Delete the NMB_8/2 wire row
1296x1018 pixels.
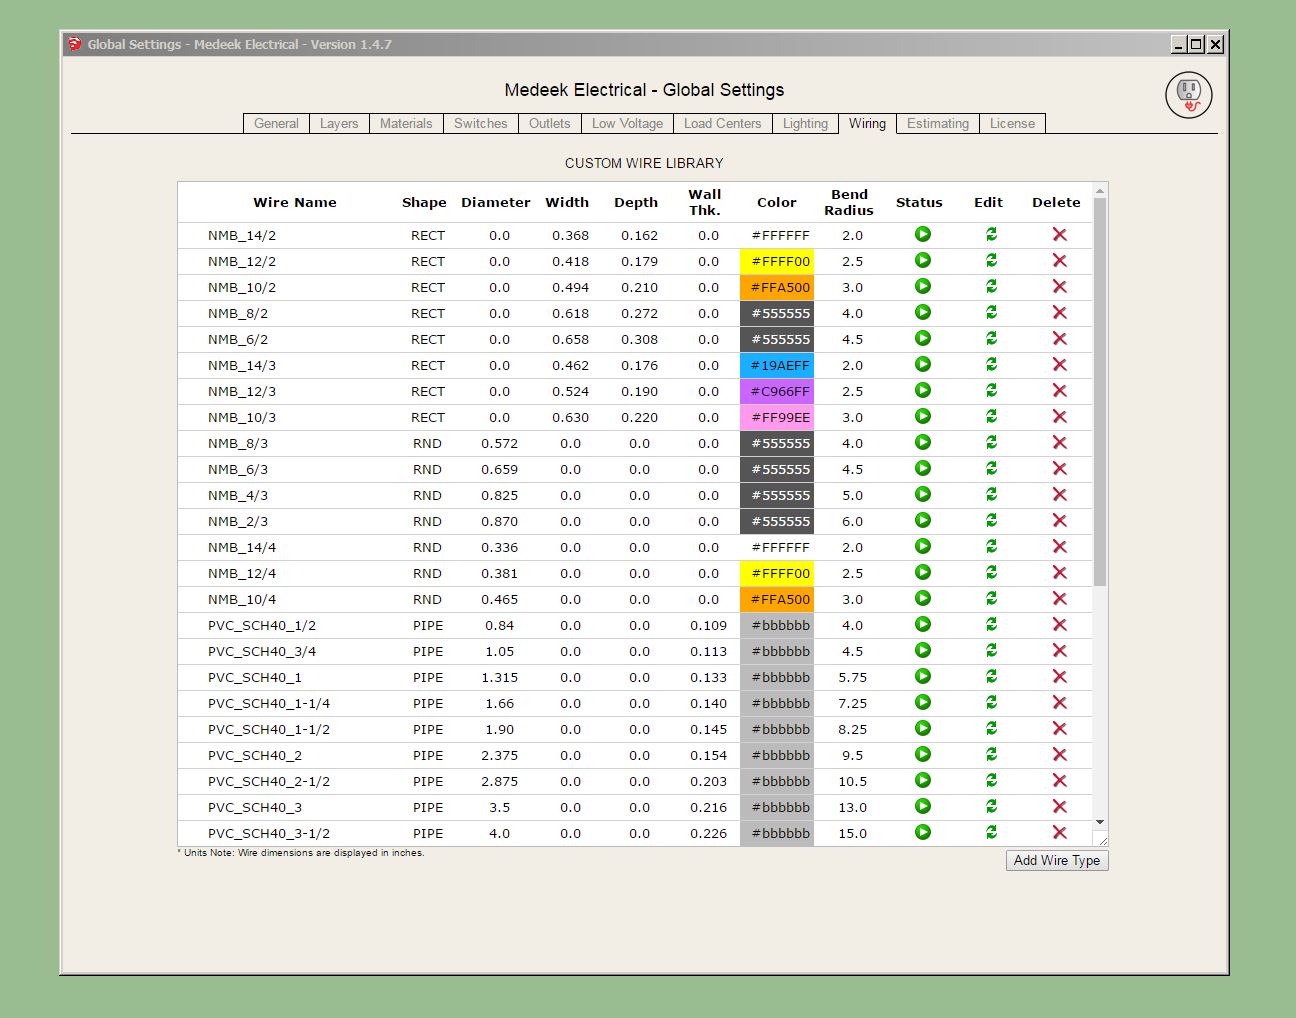coord(1060,312)
